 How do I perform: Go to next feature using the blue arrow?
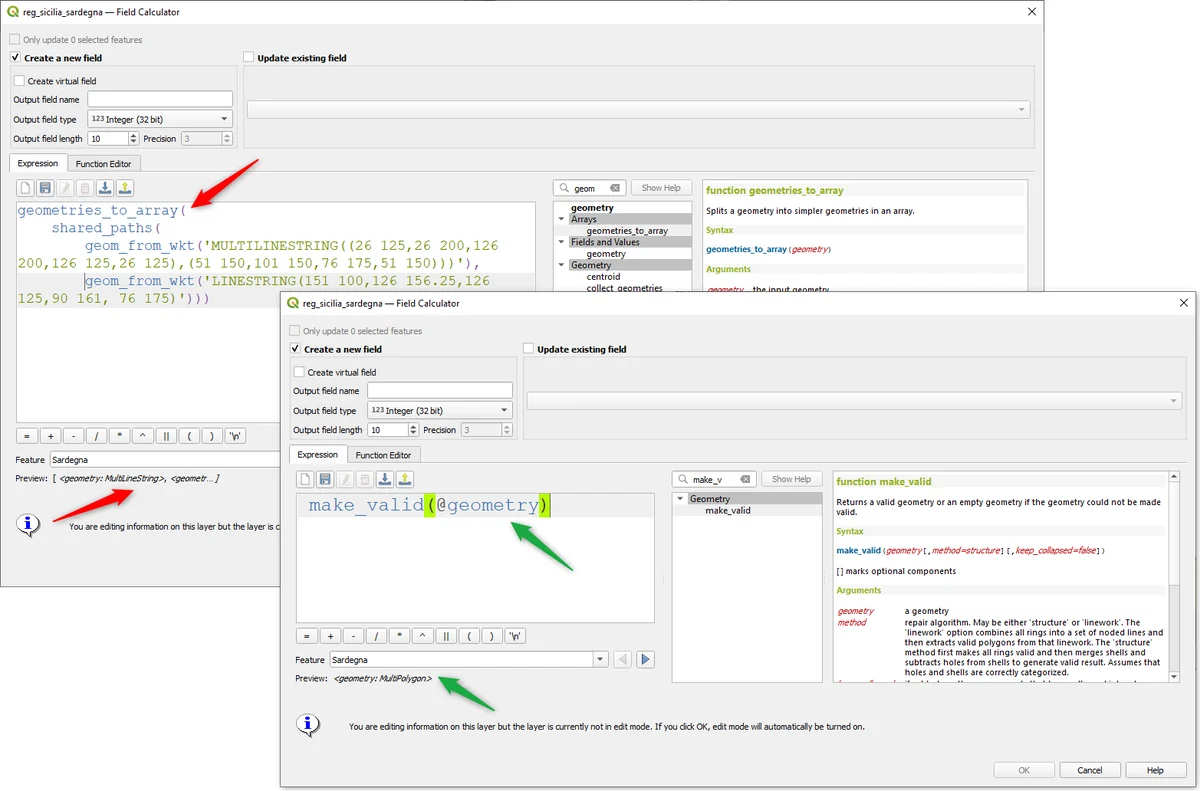[646, 660]
